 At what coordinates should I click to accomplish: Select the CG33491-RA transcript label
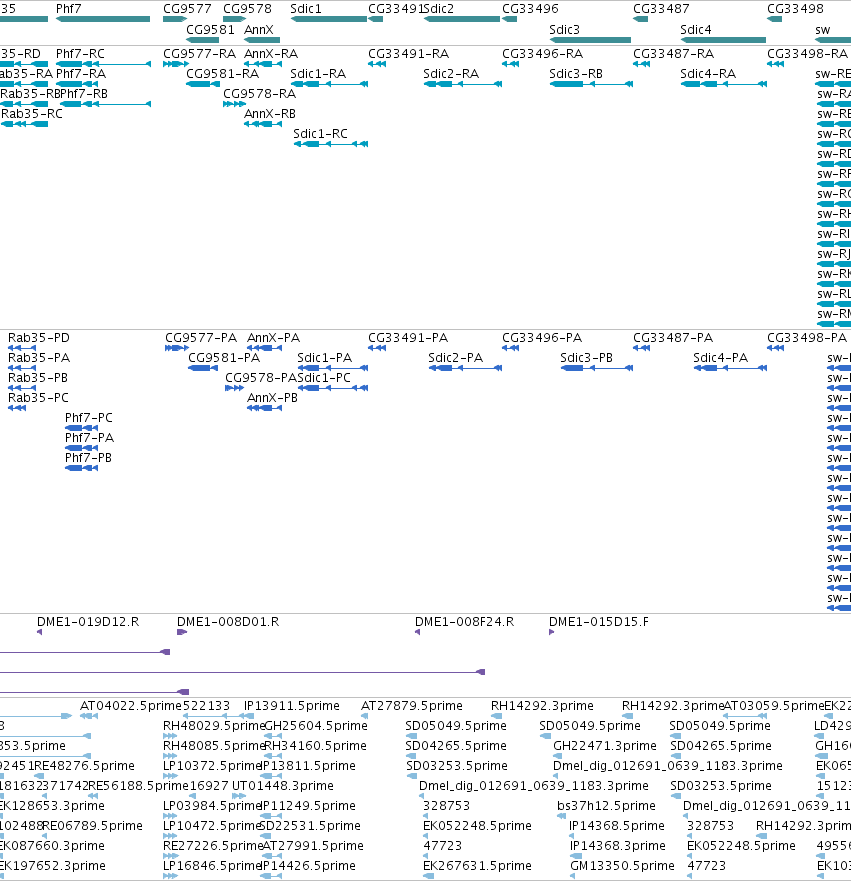pyautogui.click(x=408, y=54)
